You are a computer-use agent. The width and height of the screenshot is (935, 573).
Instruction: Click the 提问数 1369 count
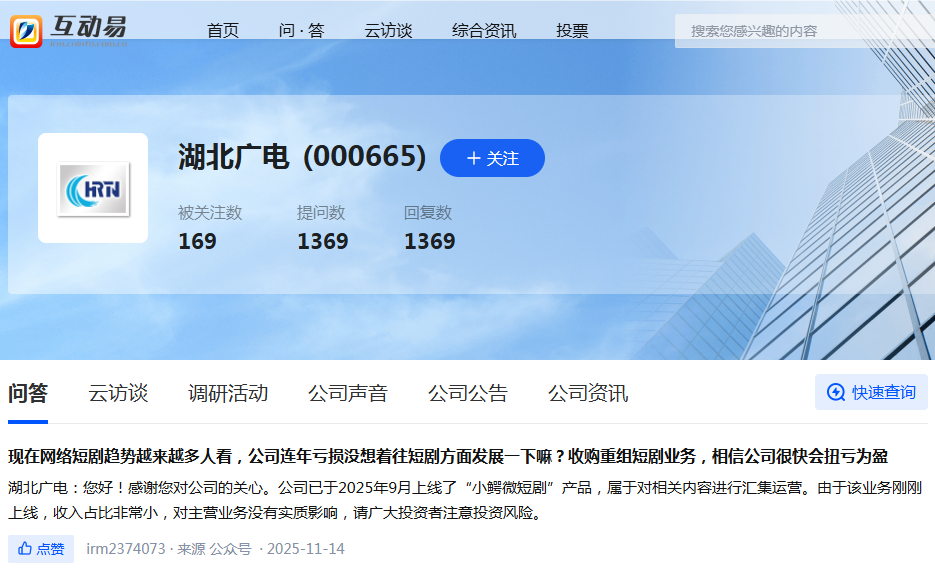point(323,227)
